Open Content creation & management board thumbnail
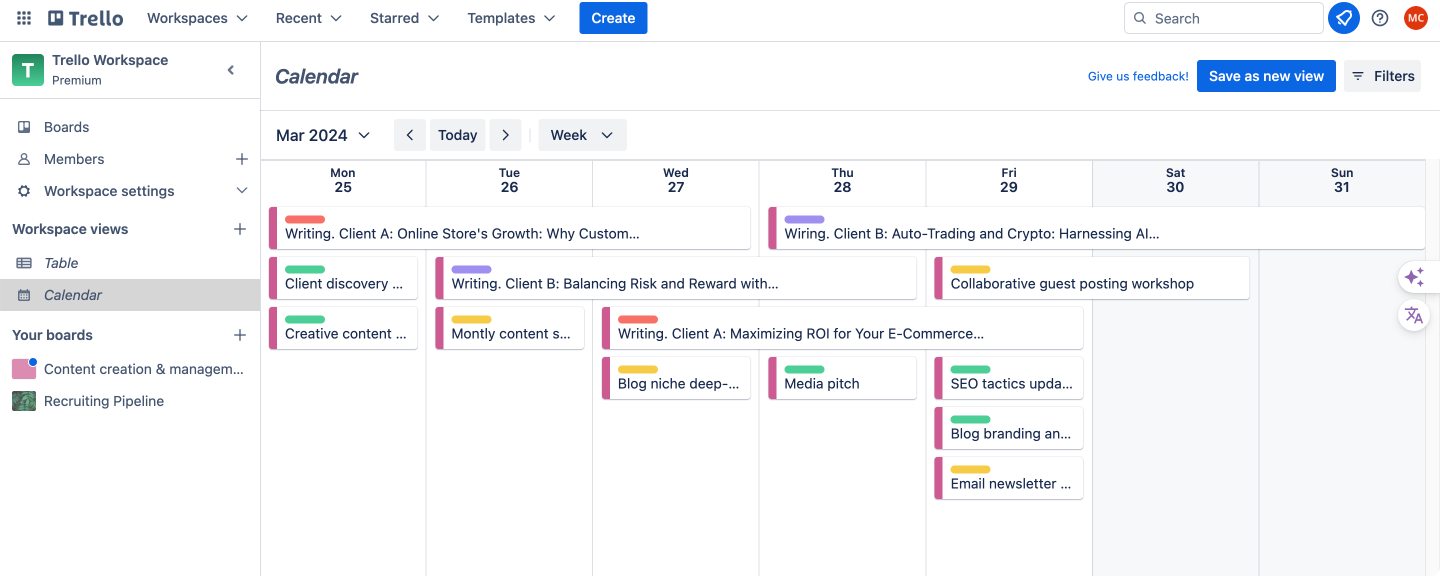Viewport: 1440px width, 576px height. tap(24, 369)
